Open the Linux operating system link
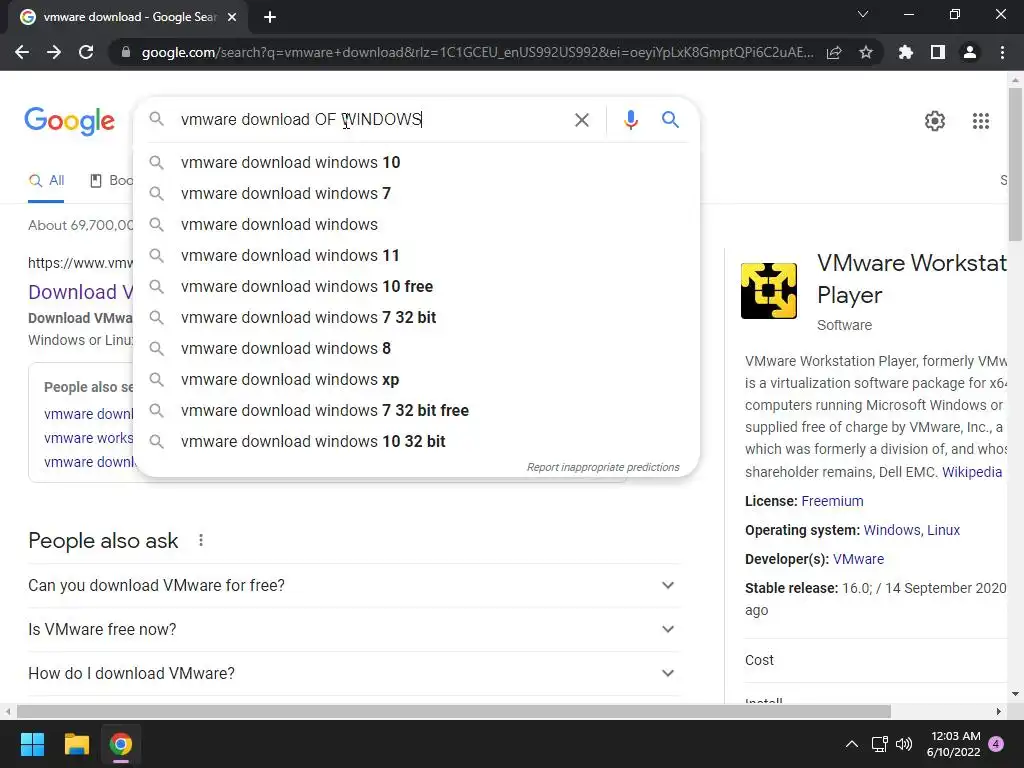 pos(944,530)
